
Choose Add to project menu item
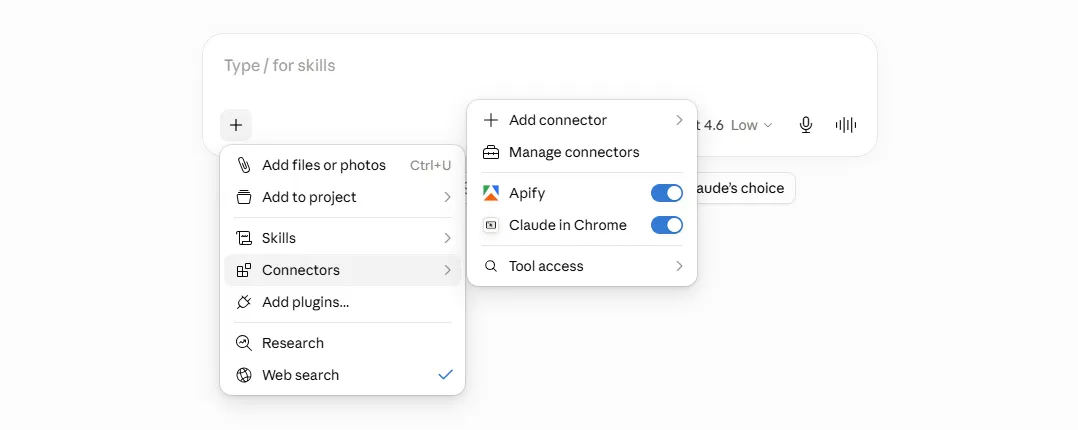[342, 197]
